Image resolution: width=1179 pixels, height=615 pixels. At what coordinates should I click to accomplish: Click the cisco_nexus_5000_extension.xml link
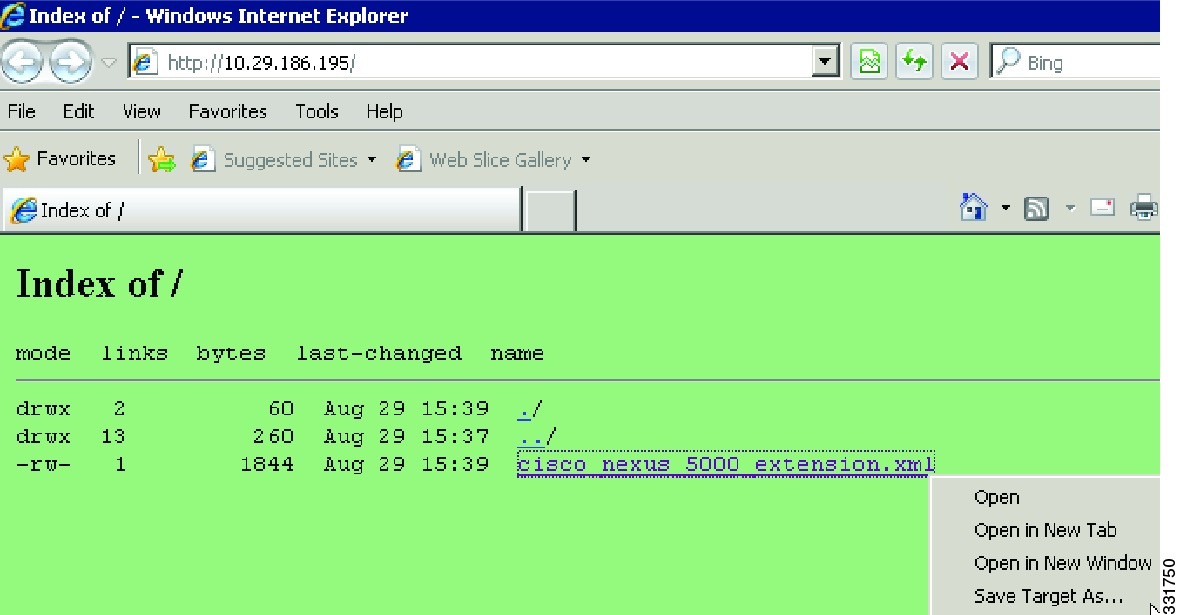point(726,464)
